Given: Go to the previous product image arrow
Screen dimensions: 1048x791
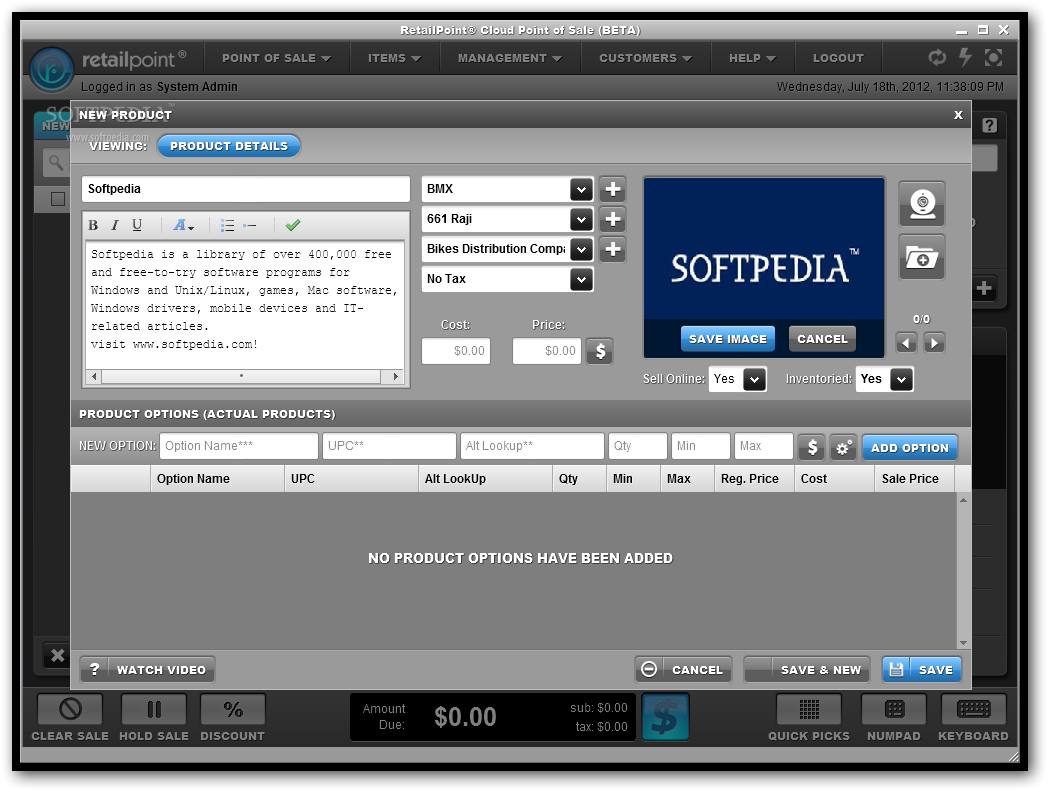Looking at the screenshot, I should [x=906, y=343].
